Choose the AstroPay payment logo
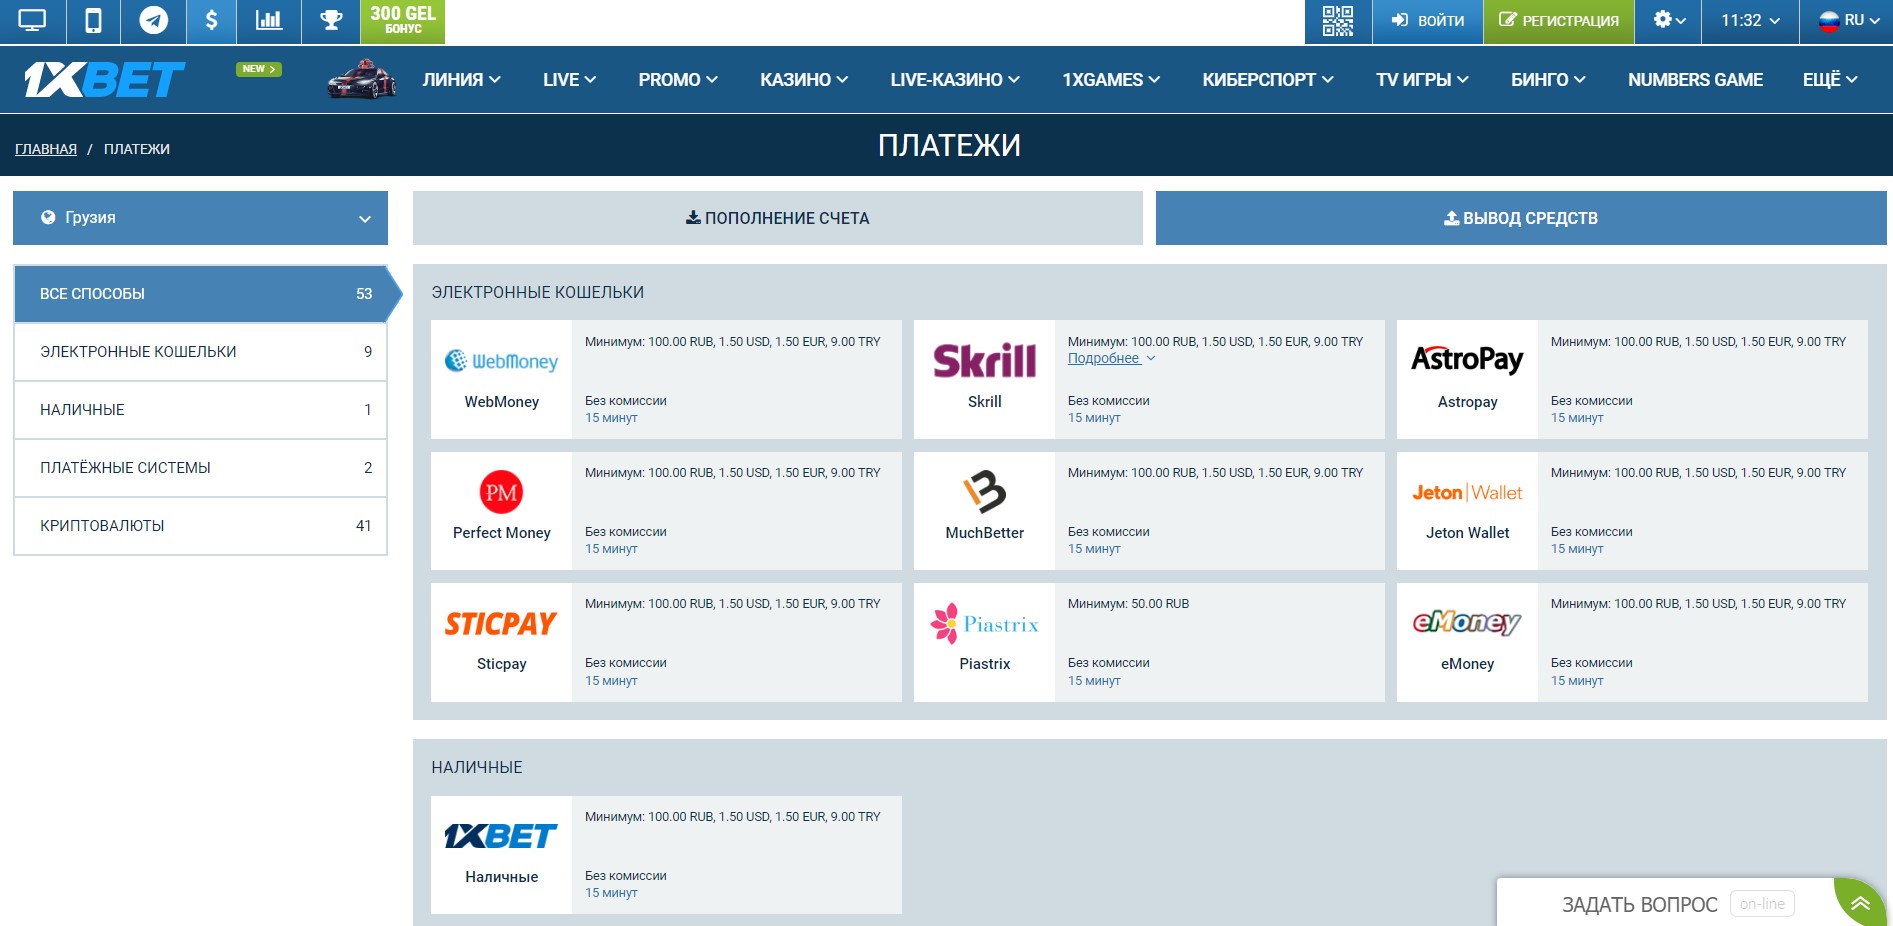Image resolution: width=1893 pixels, height=926 pixels. (x=1467, y=359)
